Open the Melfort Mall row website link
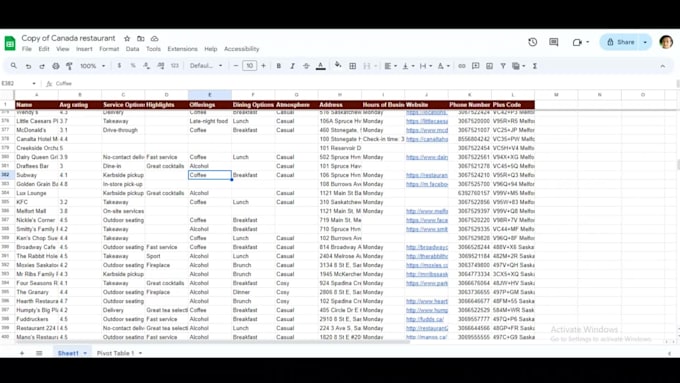Viewport: 680px width, 383px height. [x=427, y=211]
